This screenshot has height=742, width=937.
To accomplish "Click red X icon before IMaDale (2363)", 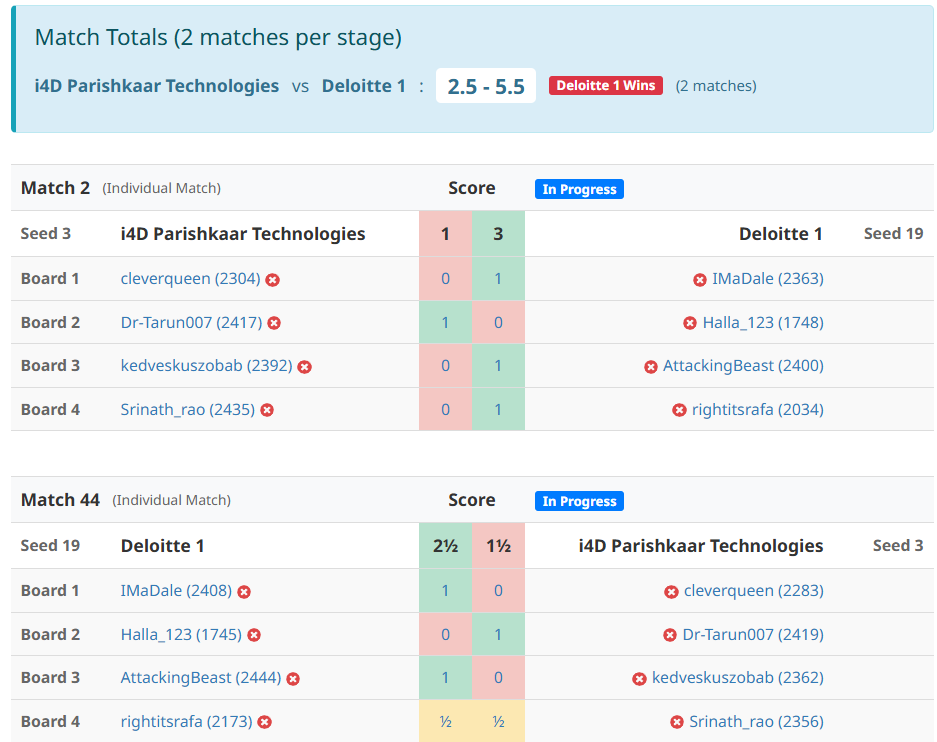I will pyautogui.click(x=700, y=280).
